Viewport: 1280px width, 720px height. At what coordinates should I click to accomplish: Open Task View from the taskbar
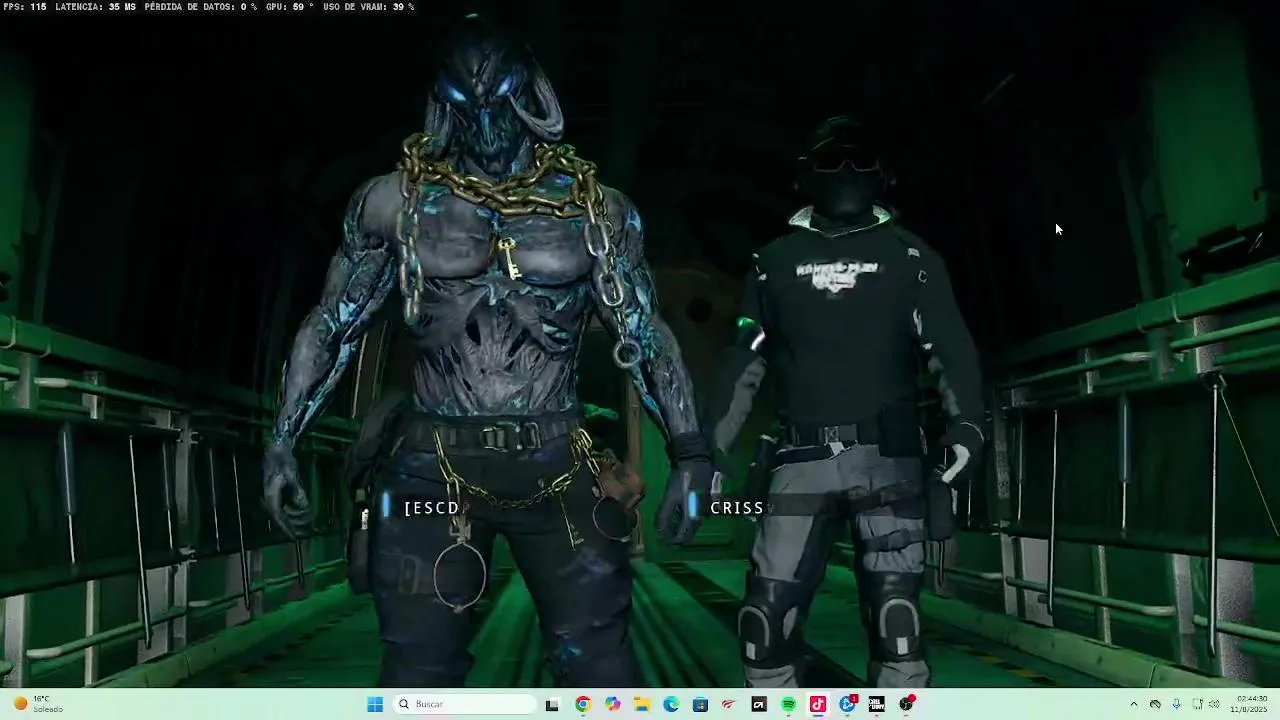coord(552,704)
